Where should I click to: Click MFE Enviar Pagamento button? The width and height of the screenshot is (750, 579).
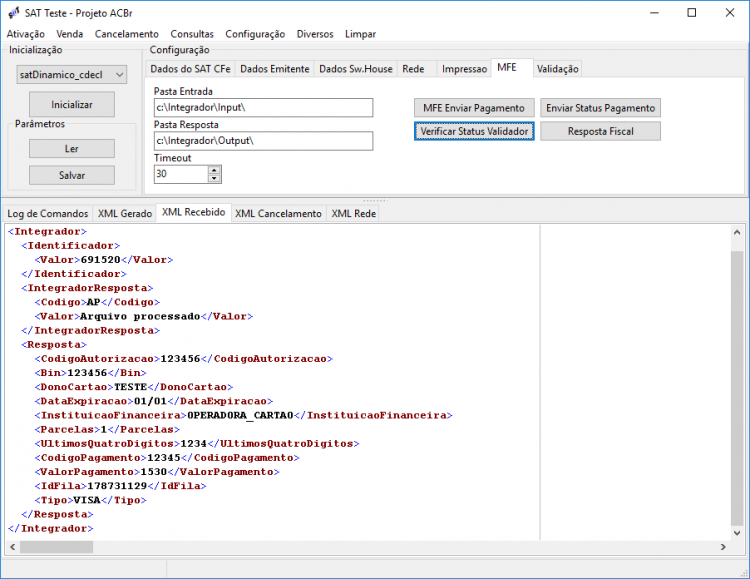click(x=474, y=108)
